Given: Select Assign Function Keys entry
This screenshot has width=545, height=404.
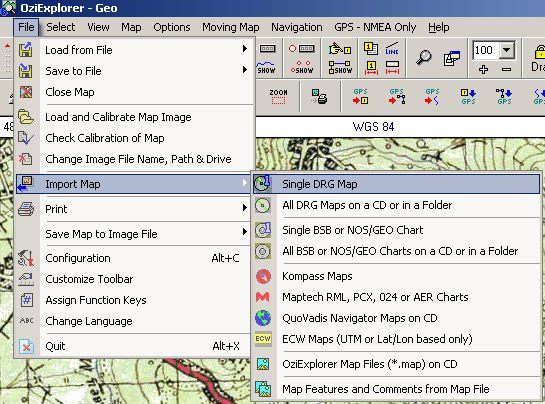Looking at the screenshot, I should [x=134, y=300].
